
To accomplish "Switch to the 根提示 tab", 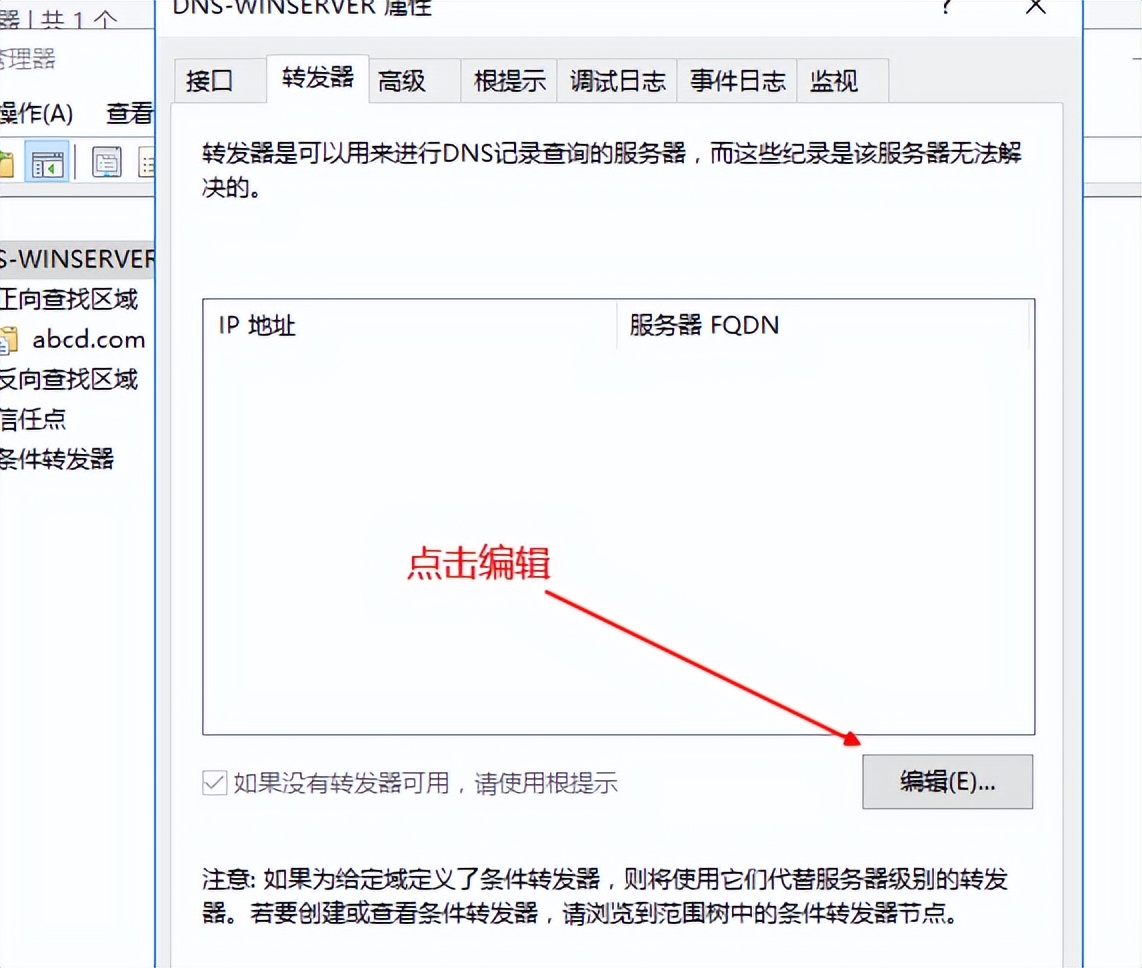I will tap(508, 80).
